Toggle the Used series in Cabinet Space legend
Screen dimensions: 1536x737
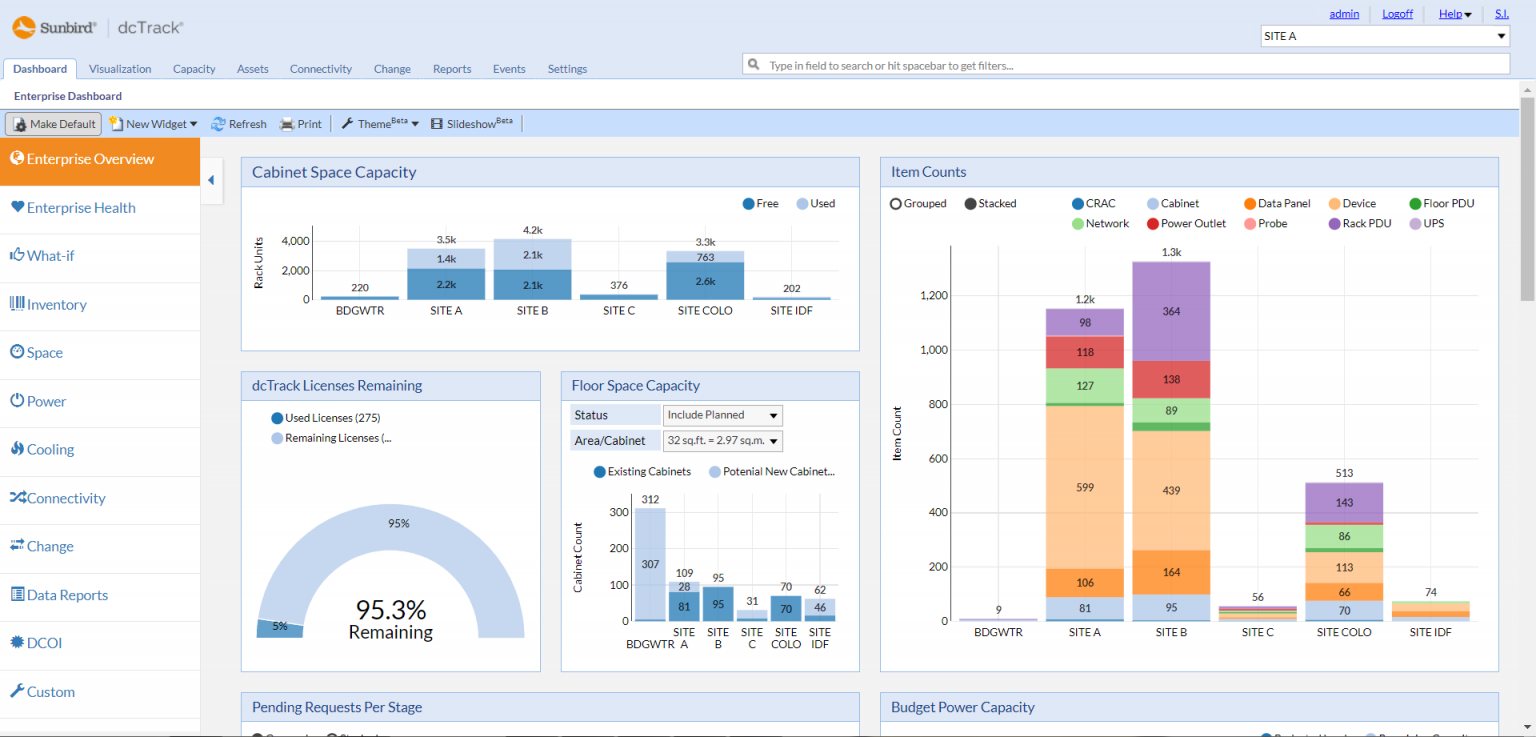pos(815,204)
